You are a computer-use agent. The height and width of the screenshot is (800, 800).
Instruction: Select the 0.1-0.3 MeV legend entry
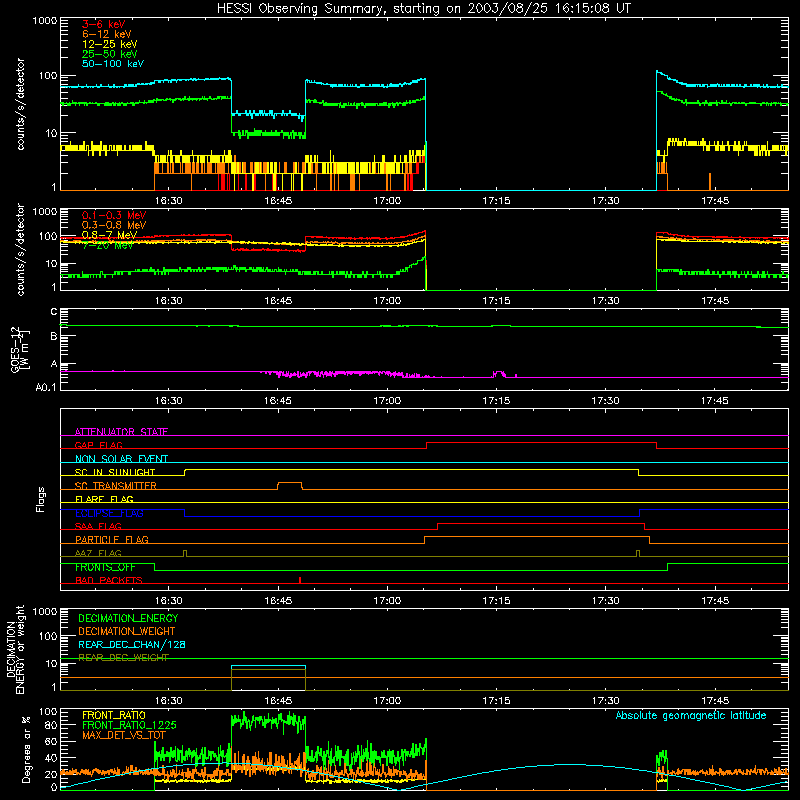pos(114,215)
